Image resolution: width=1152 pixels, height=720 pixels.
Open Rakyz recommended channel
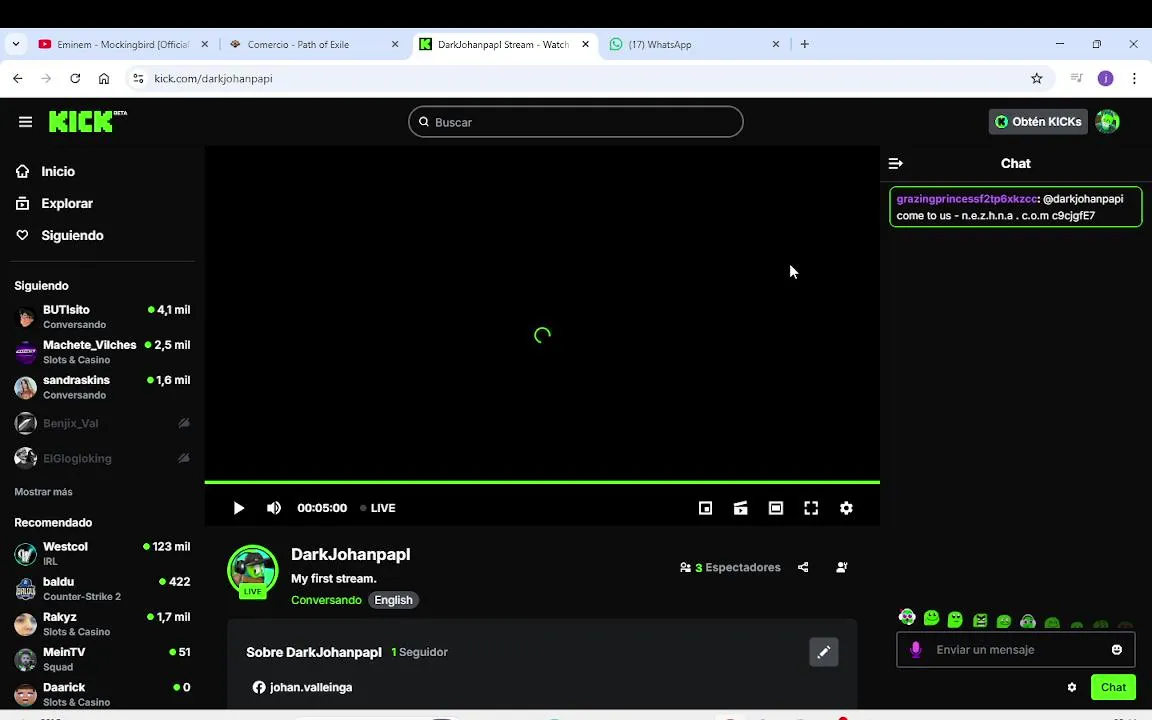[102, 624]
